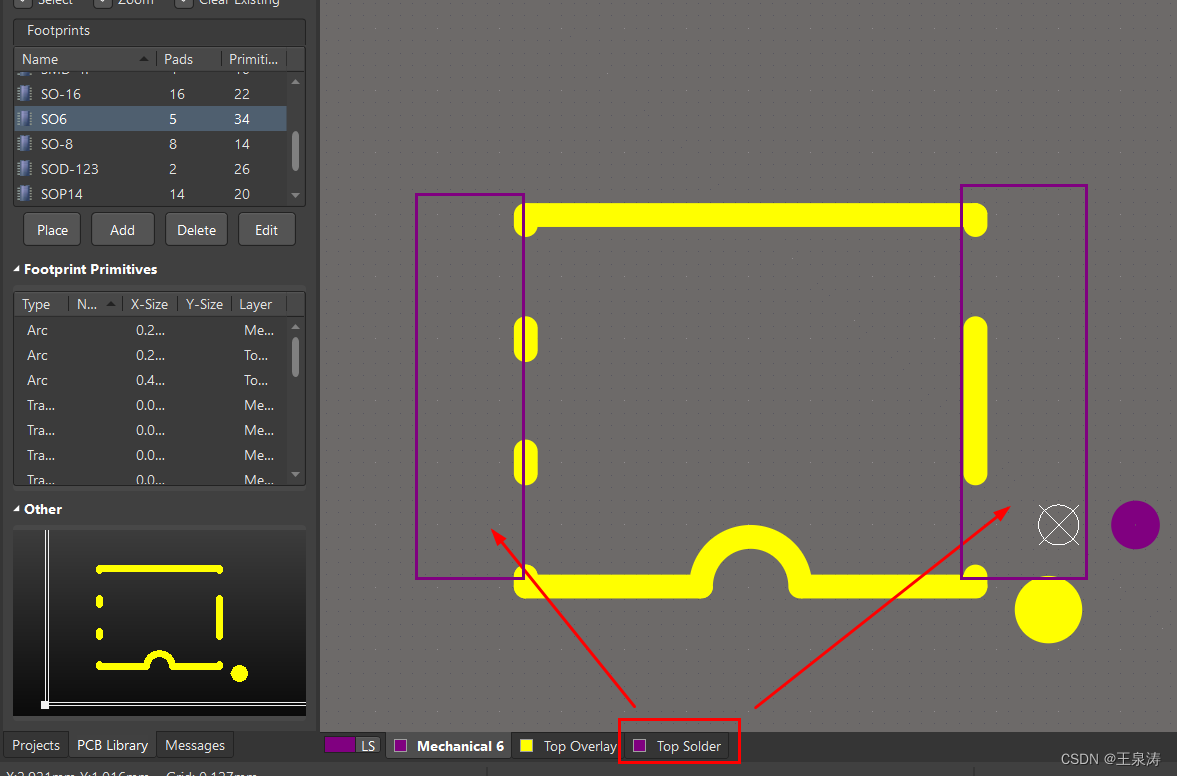This screenshot has width=1177, height=776.
Task: Click the down arrow of the Footprints list scrollbar
Action: click(295, 195)
